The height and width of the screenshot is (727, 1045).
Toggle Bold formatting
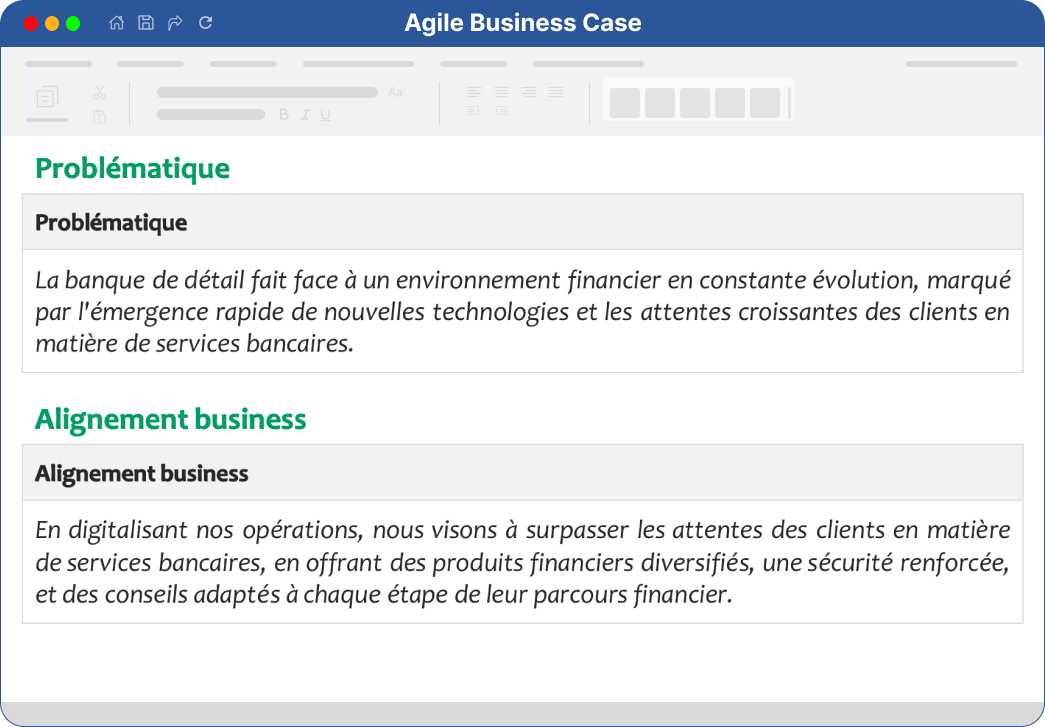[x=284, y=115]
